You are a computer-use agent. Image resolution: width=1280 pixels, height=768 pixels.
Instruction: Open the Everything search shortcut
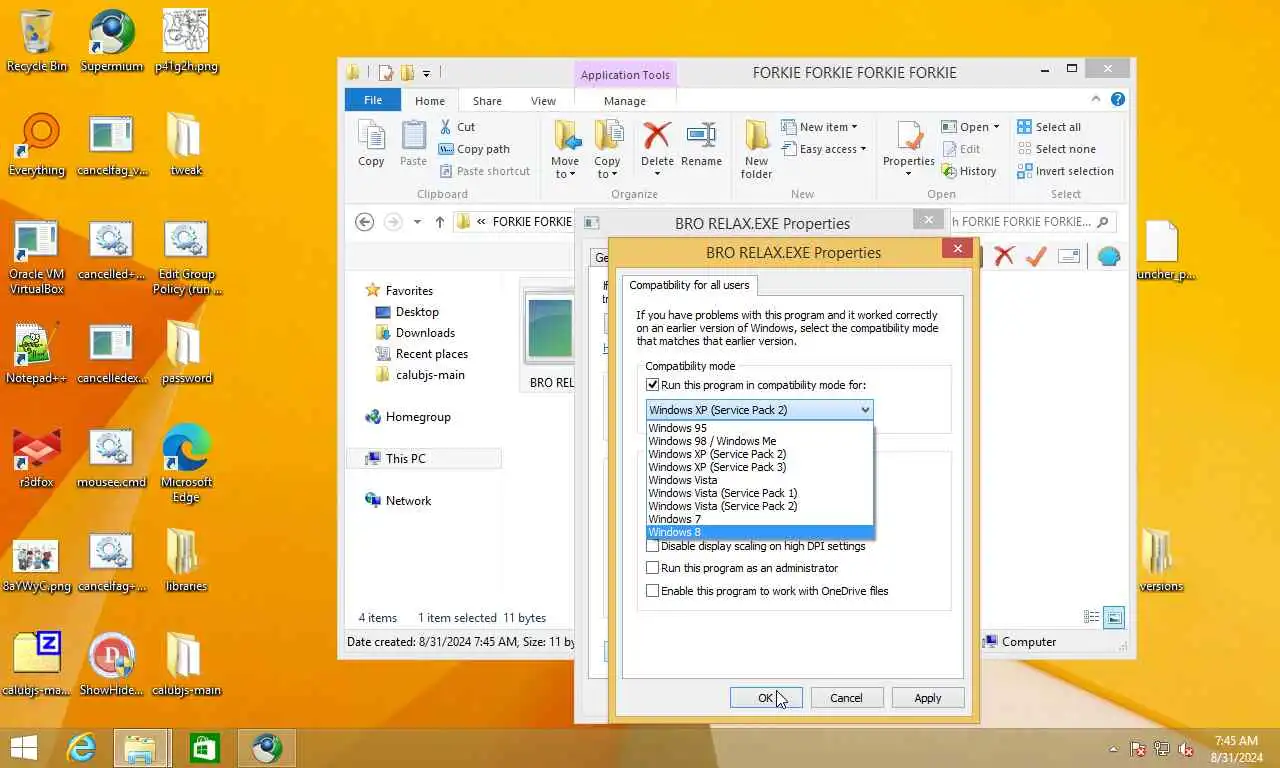coord(37,145)
